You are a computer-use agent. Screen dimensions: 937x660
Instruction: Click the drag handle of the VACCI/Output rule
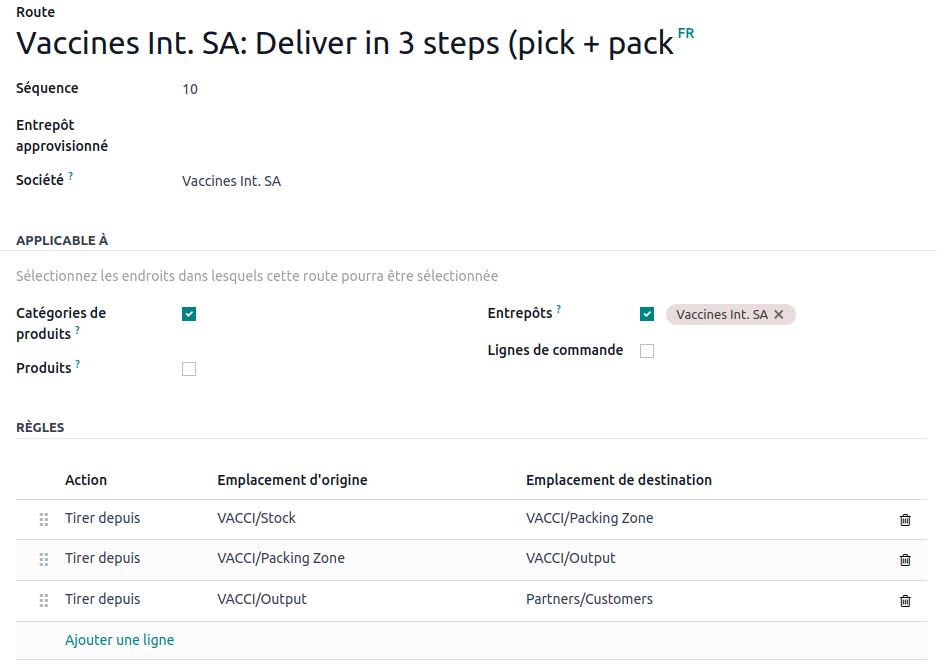[x=43, y=601]
